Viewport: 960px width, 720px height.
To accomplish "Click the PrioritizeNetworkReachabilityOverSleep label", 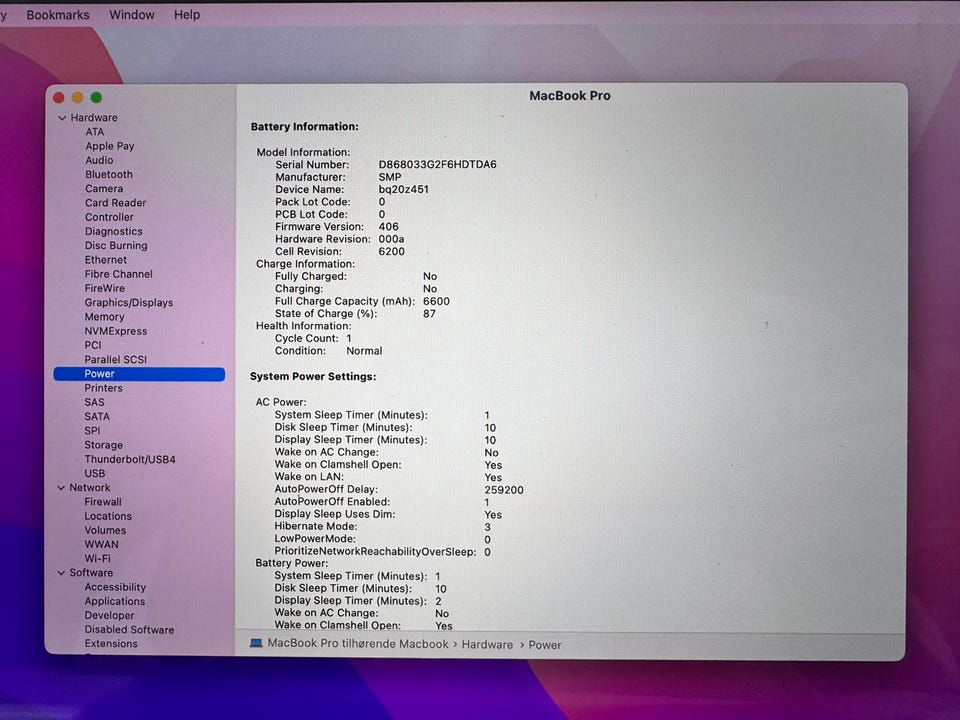I will [375, 552].
